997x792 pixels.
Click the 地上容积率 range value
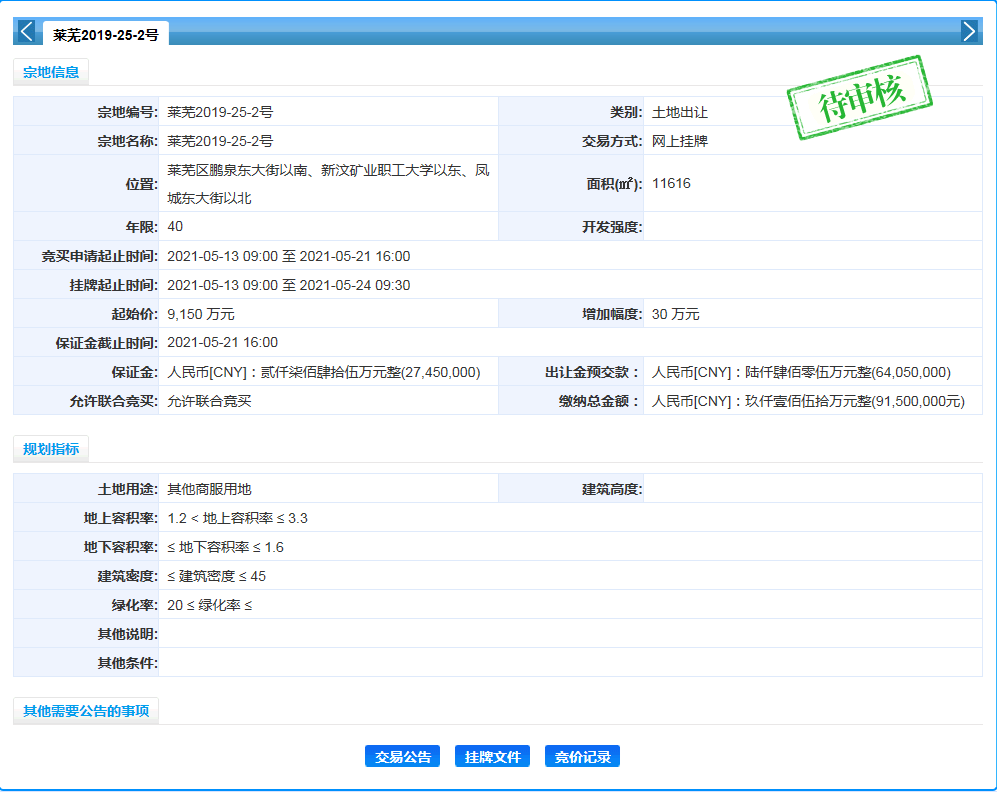(237, 518)
